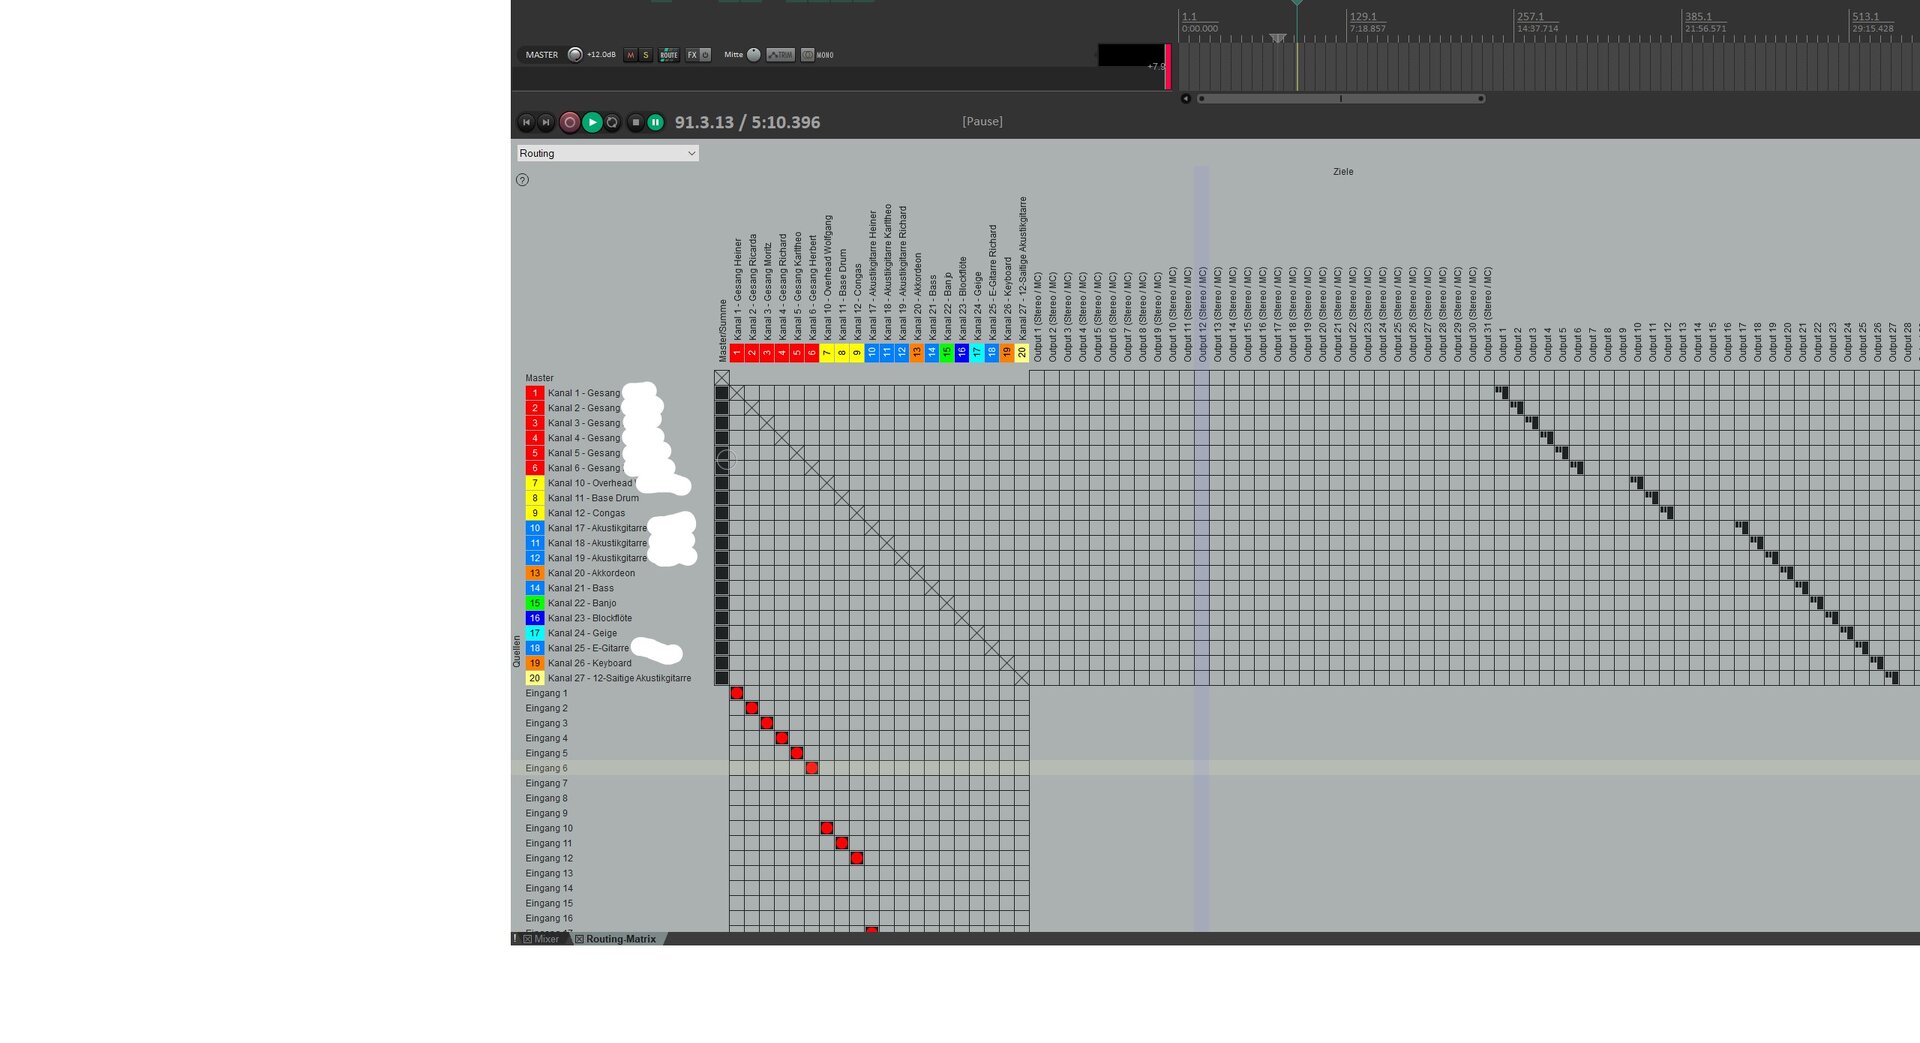This screenshot has height=1043, width=1920.
Task: Stop playback with the Stop button
Action: [x=635, y=122]
